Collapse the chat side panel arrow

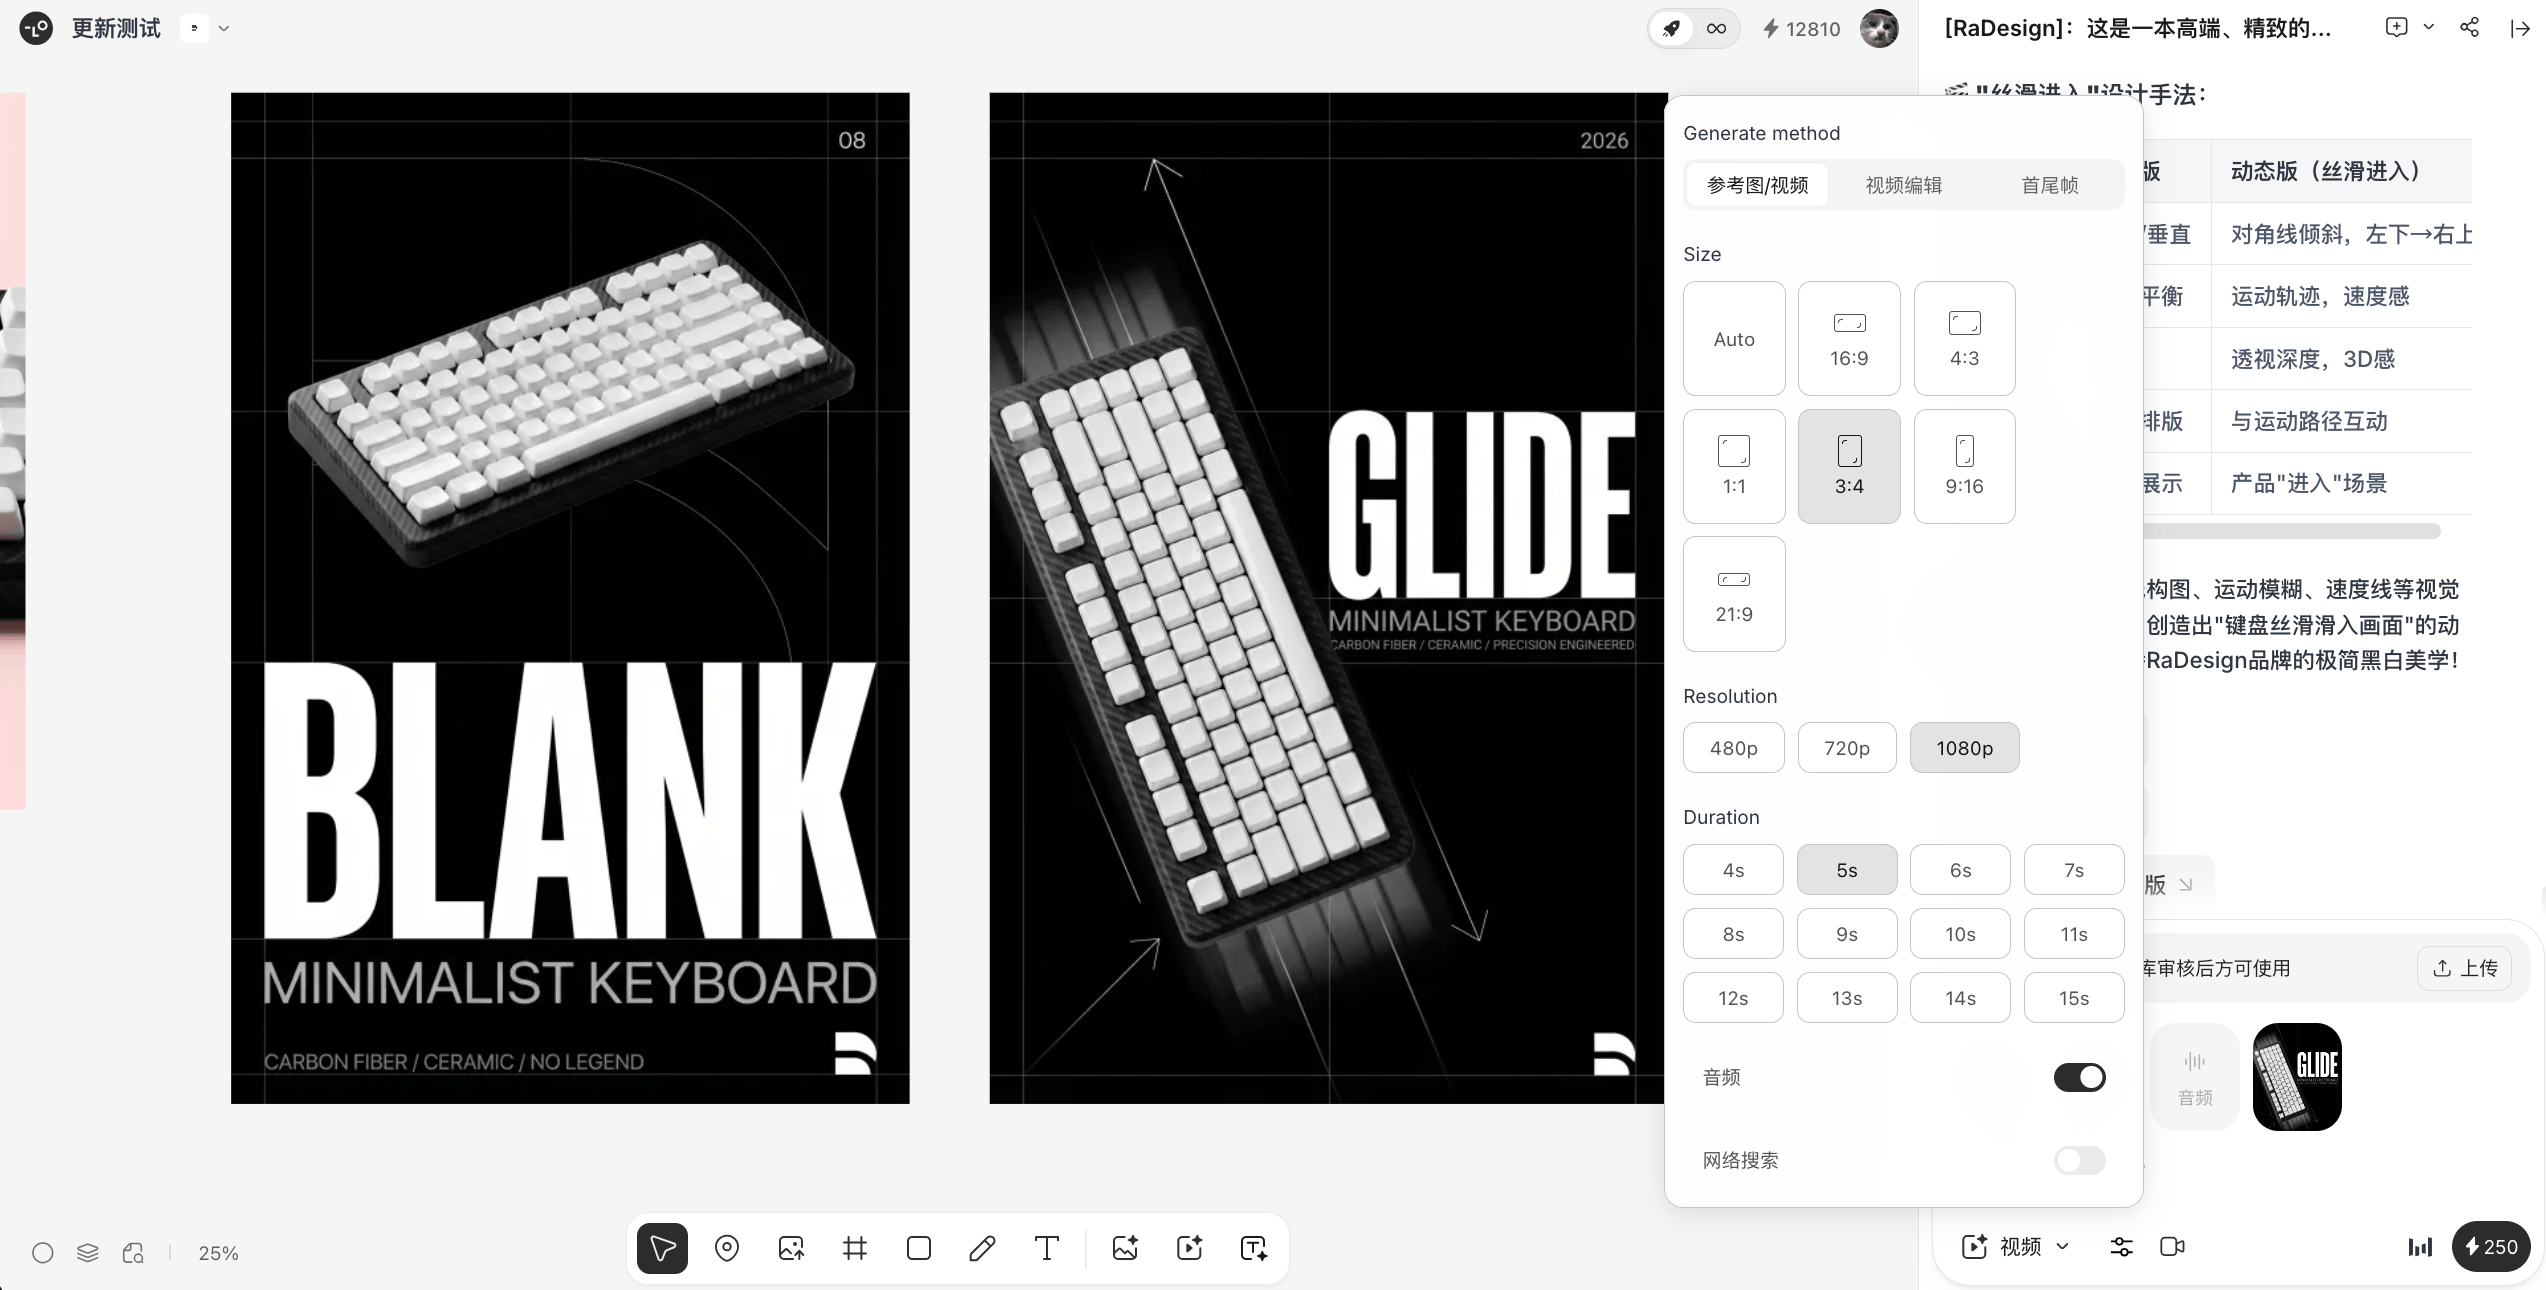[2520, 28]
